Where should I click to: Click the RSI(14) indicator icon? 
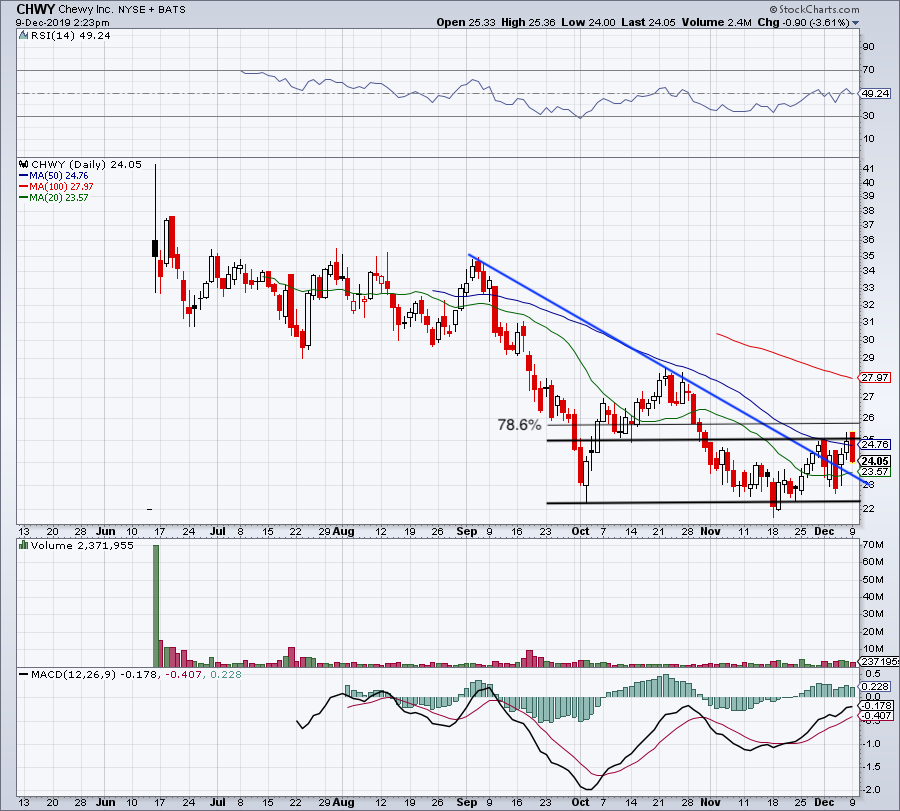[22, 33]
